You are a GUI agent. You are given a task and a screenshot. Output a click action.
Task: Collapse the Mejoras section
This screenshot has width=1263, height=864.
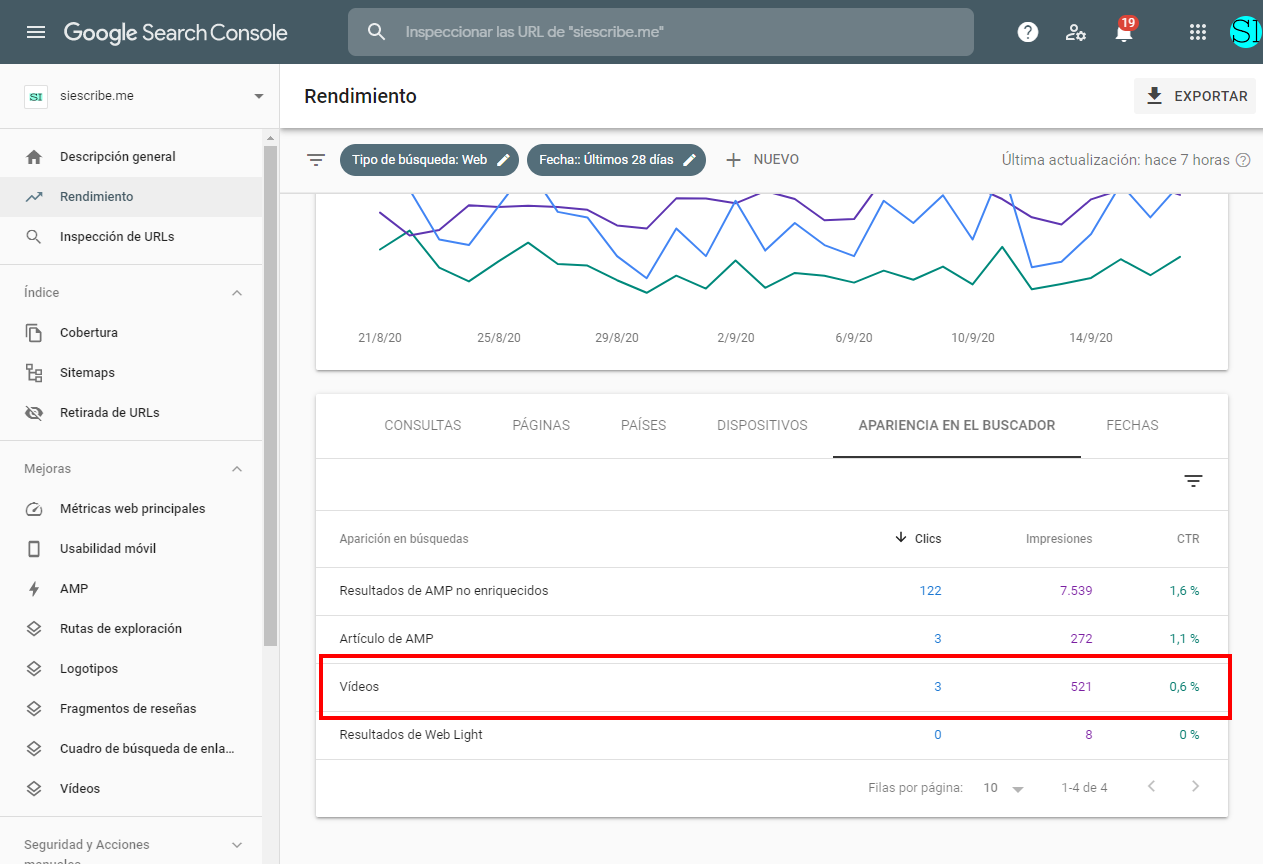[x=237, y=469]
